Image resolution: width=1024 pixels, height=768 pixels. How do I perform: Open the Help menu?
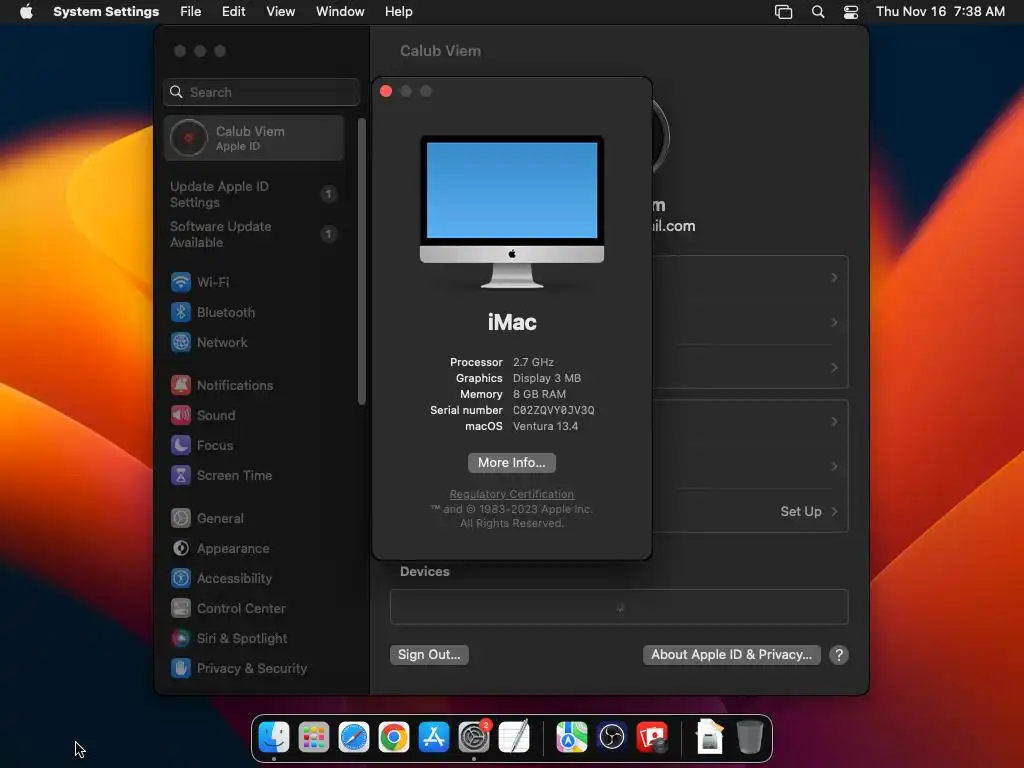[398, 12]
